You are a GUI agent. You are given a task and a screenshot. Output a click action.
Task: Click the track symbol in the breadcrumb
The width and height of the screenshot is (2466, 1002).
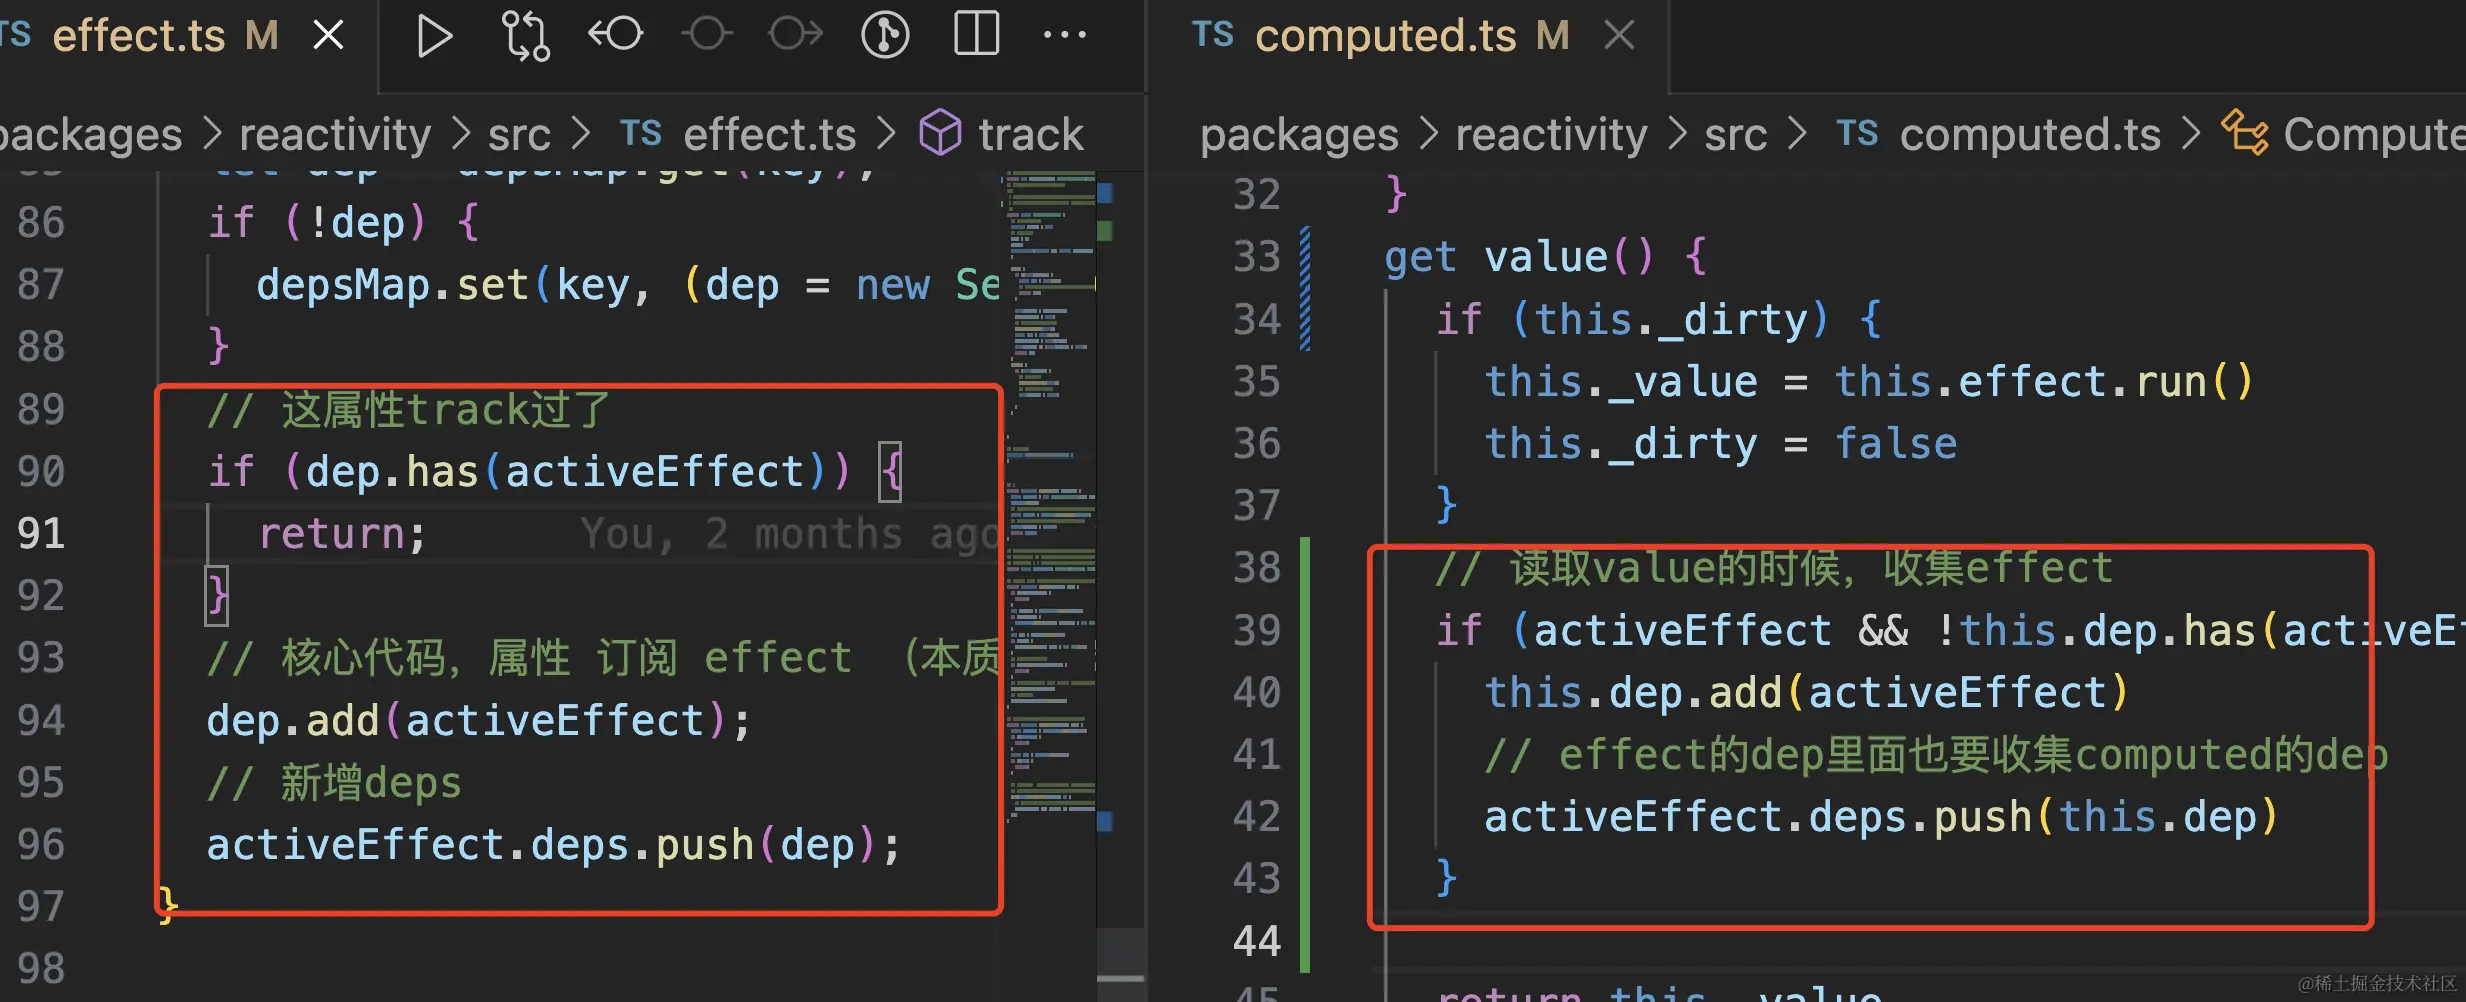click(x=1002, y=134)
